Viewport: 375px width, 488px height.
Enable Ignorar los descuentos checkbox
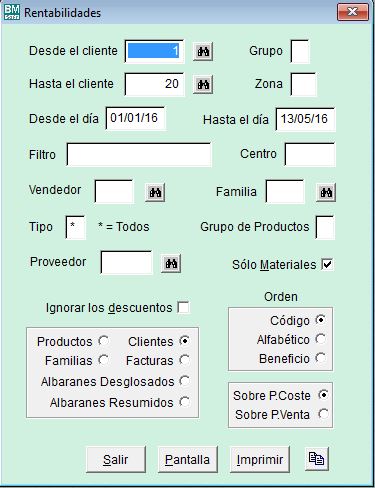tap(183, 307)
